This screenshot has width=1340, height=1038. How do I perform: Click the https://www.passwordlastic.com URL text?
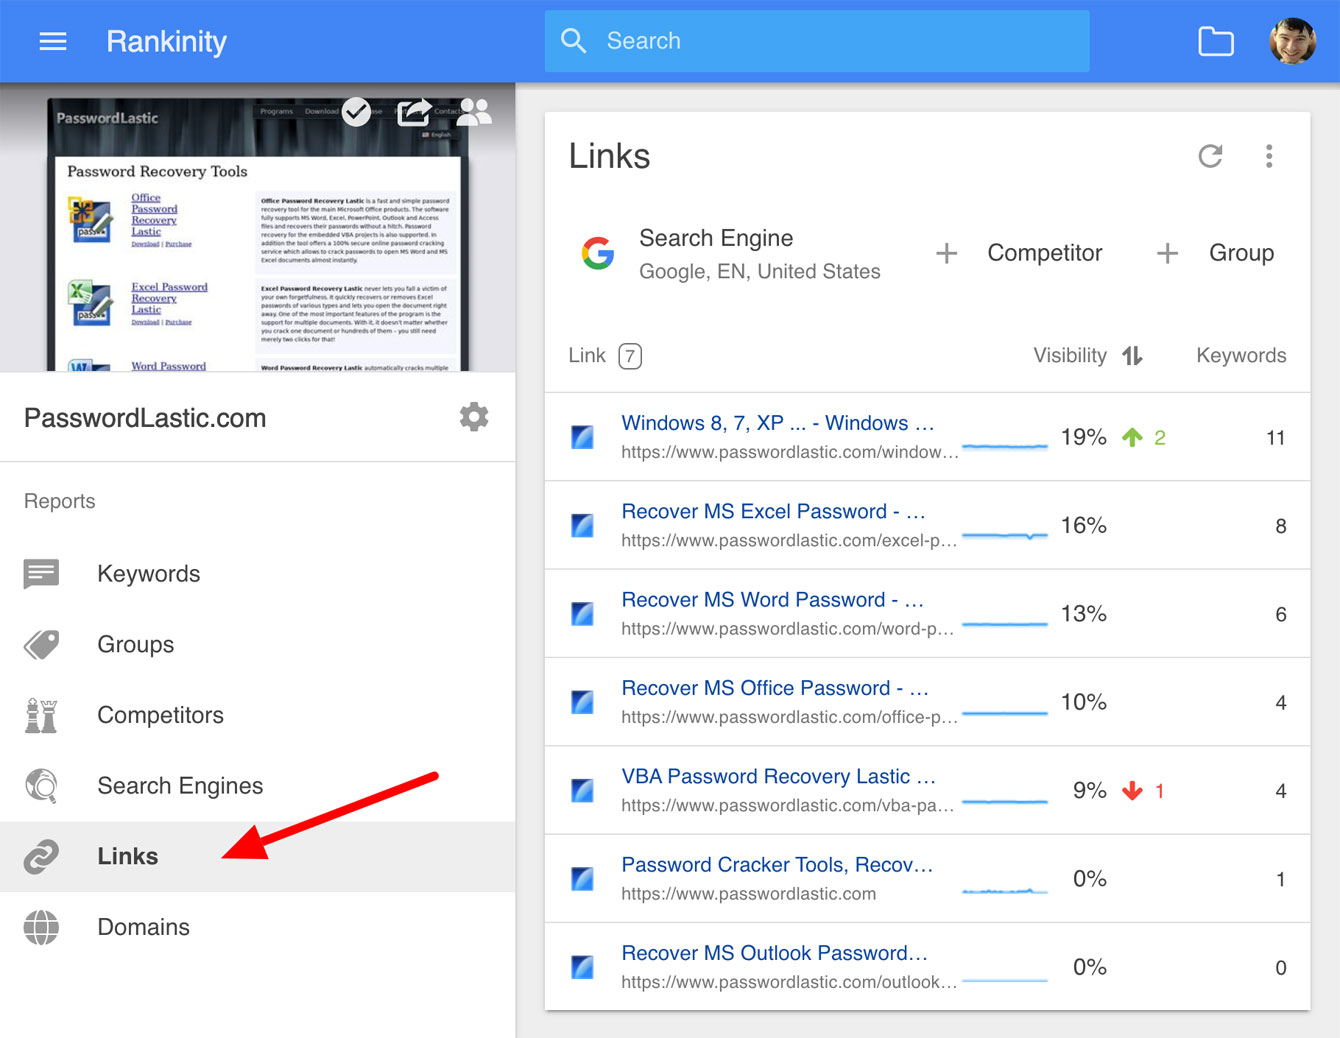(x=749, y=894)
